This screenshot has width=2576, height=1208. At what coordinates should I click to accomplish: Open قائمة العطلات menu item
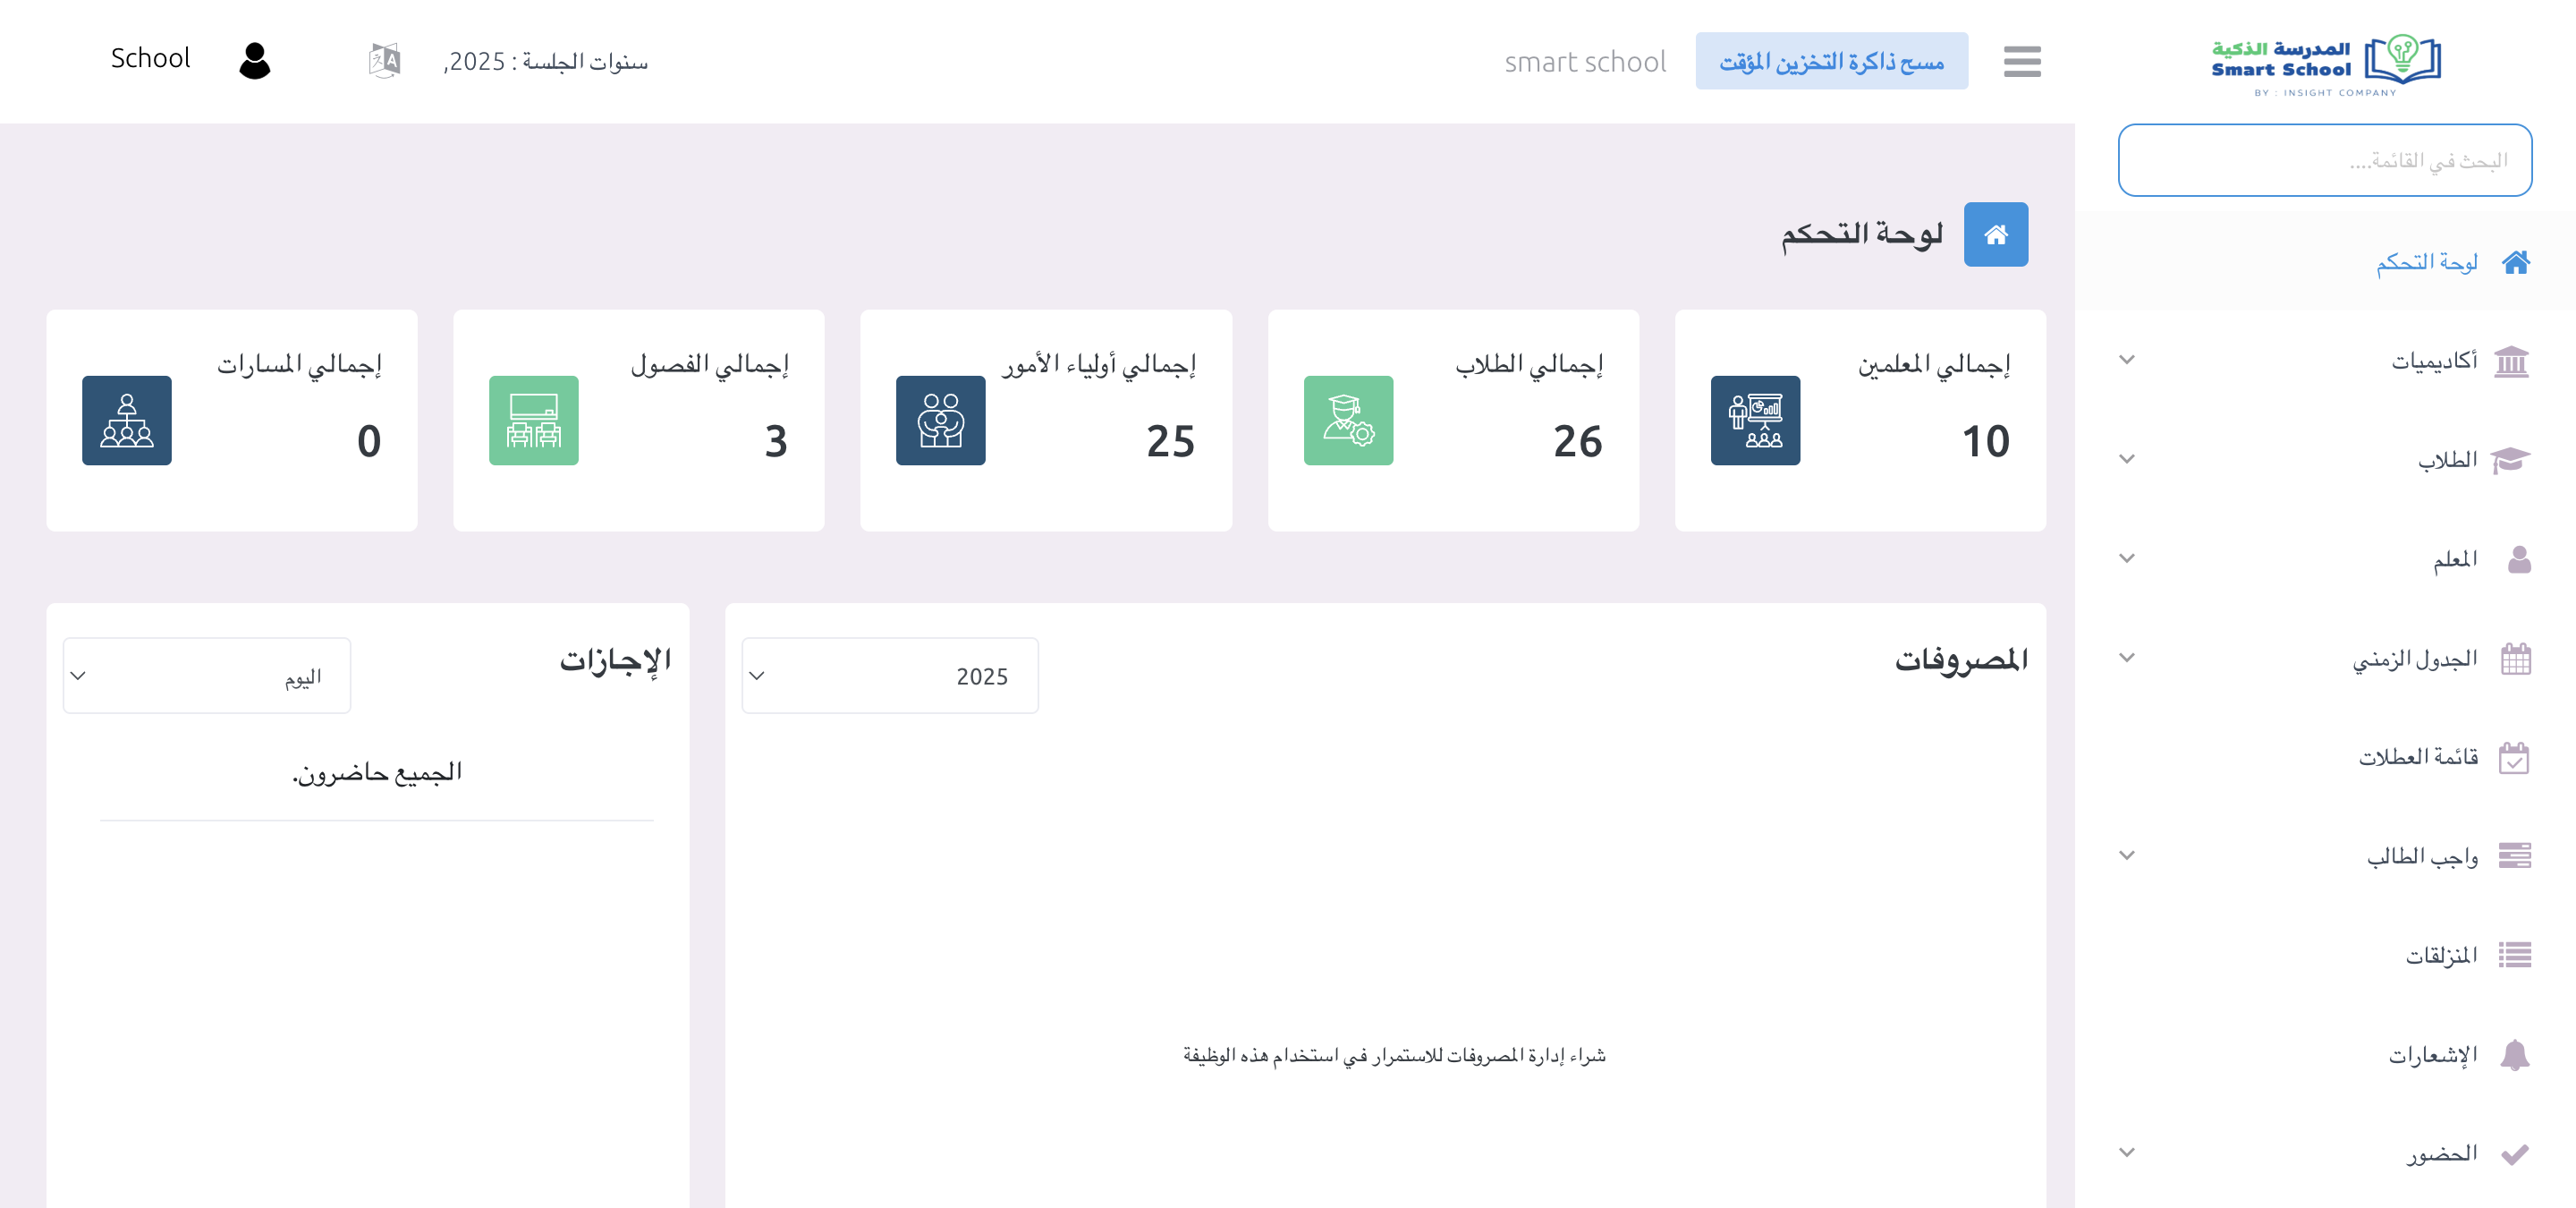[2418, 757]
